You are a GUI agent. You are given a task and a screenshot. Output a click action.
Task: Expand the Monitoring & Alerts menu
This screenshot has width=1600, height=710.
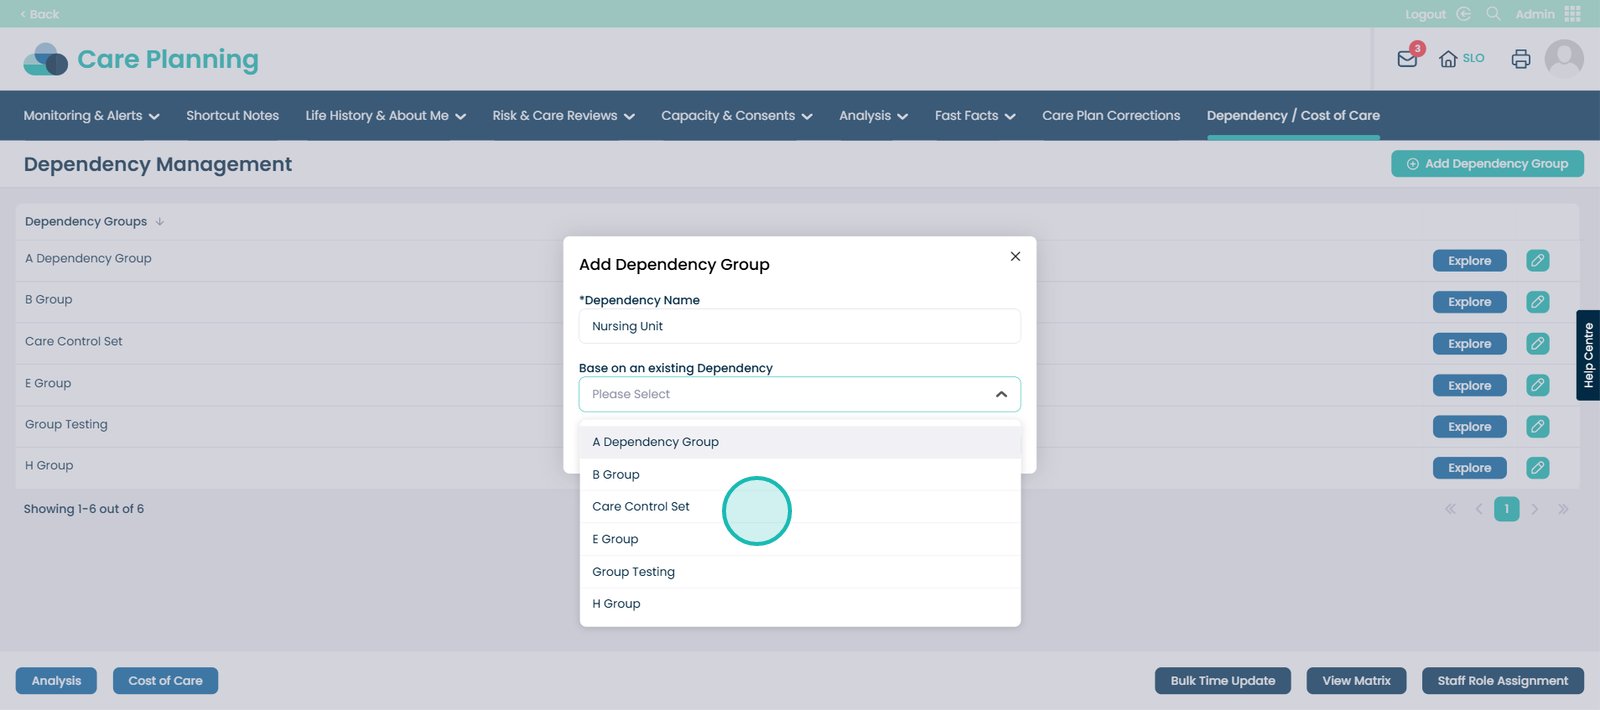click(x=91, y=116)
